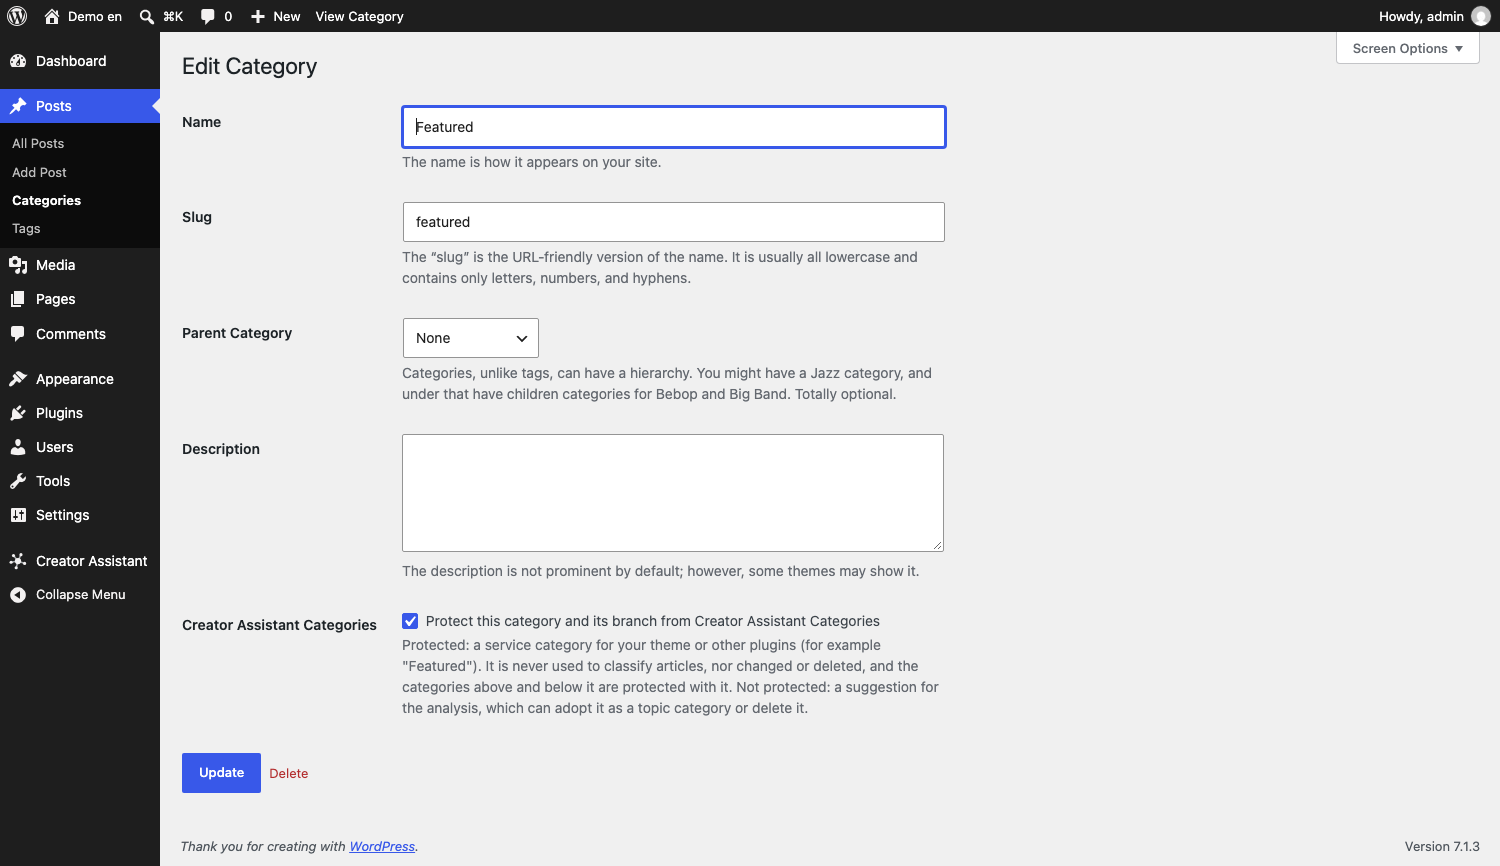Click the Posts pushpin icon in sidebar
1500x866 pixels.
pos(18,106)
